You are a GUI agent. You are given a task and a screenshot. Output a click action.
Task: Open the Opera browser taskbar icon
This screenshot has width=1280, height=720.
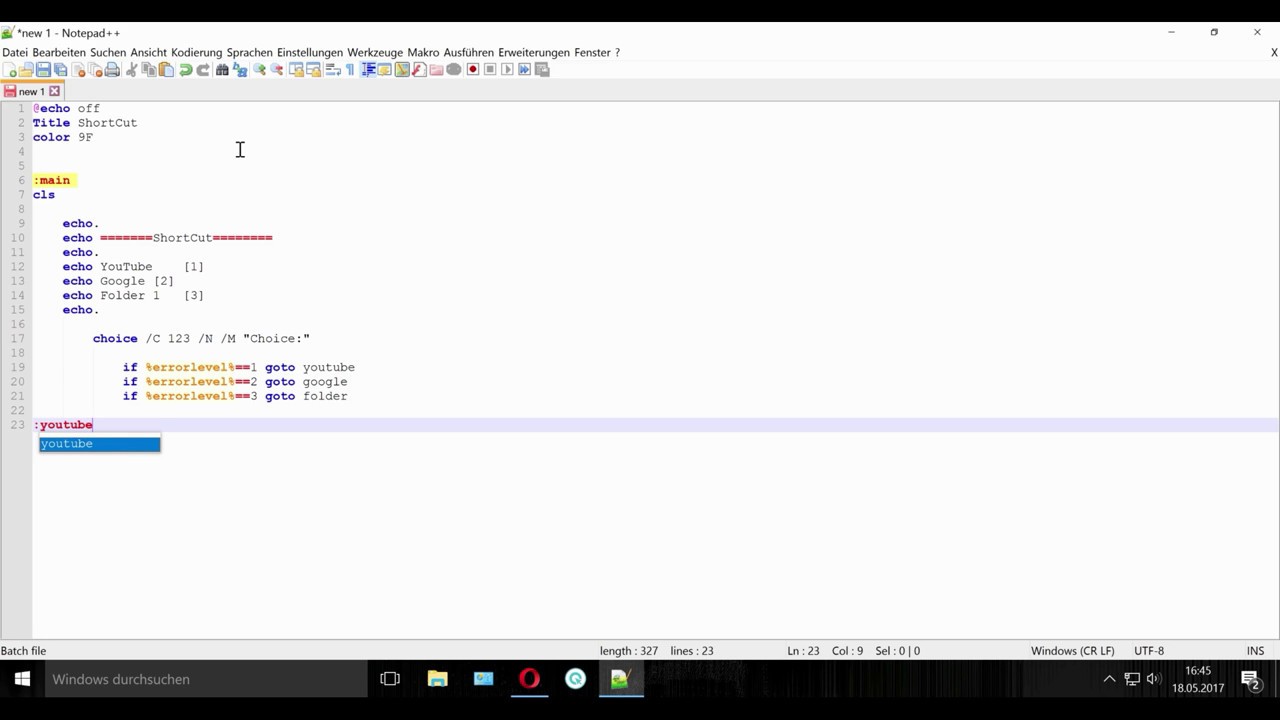point(529,679)
